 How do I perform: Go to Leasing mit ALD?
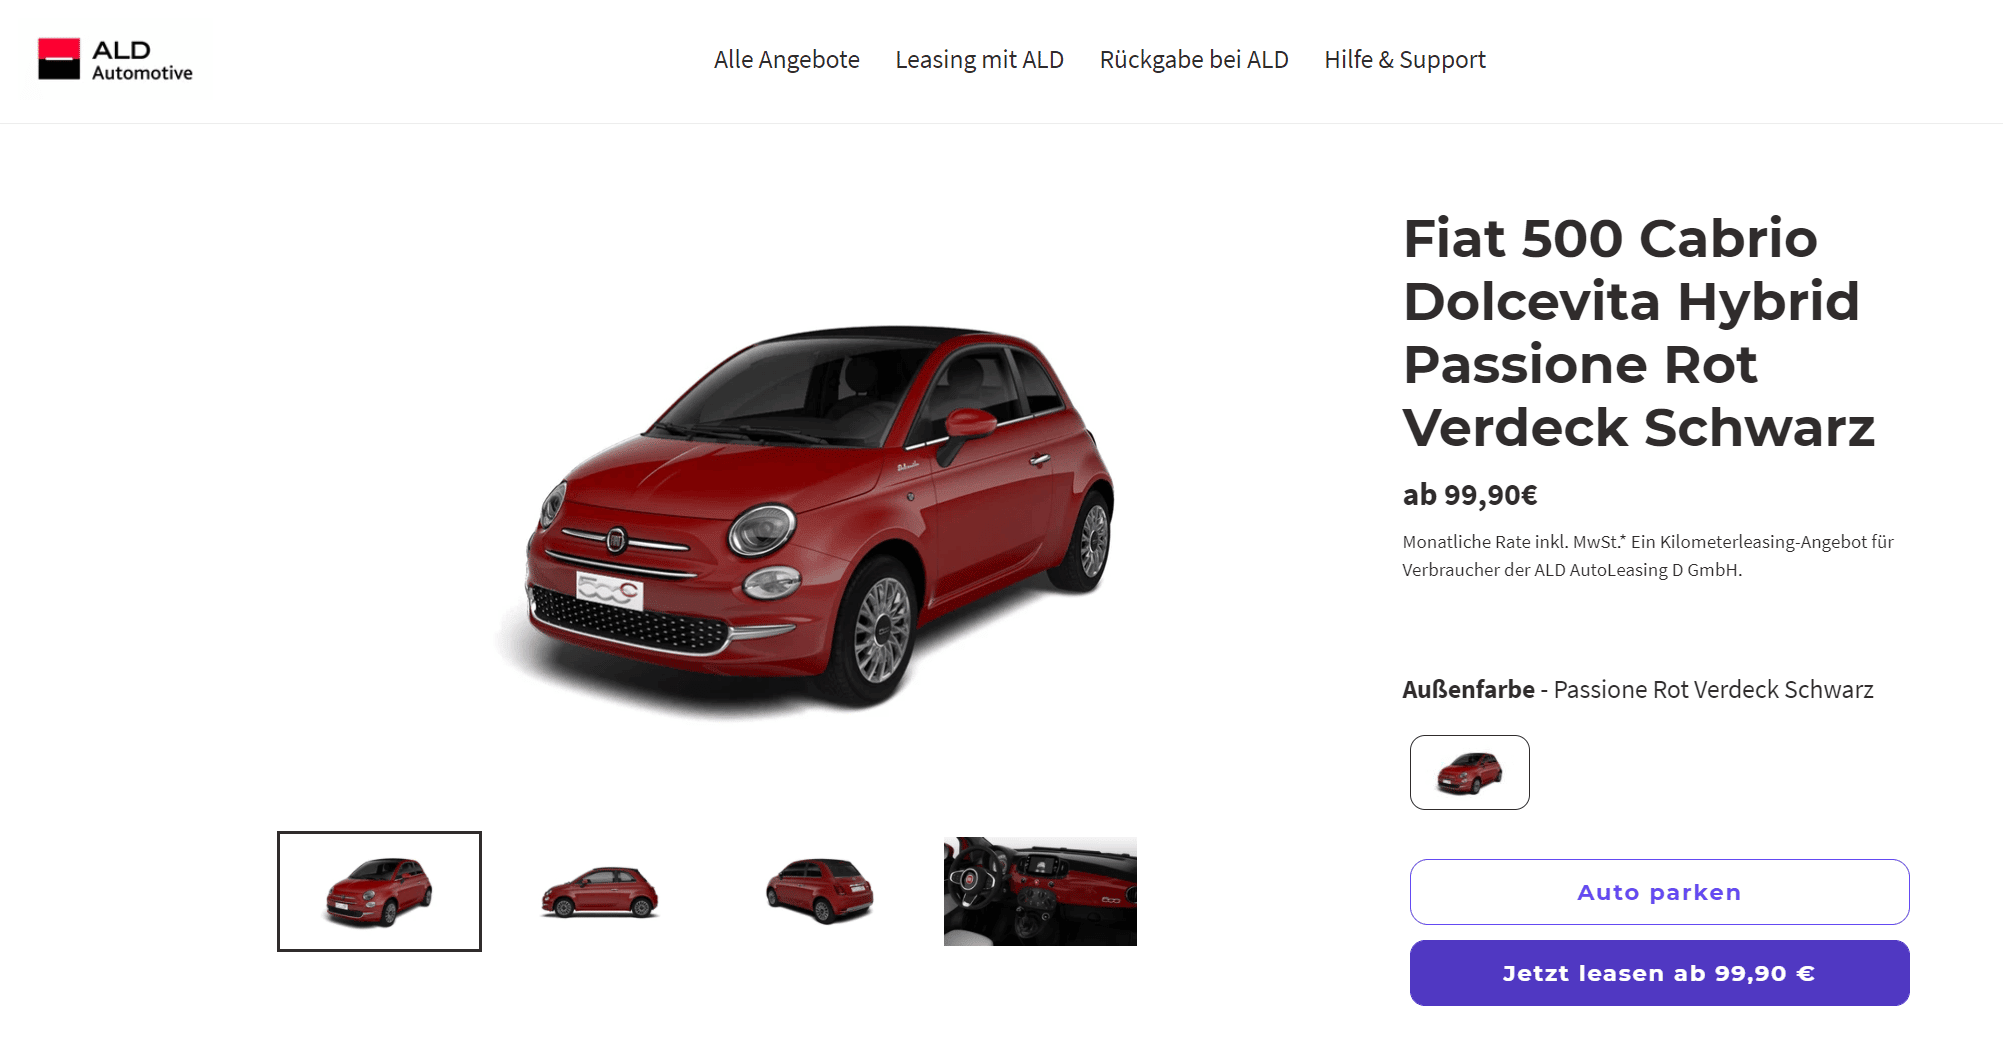coord(979,60)
